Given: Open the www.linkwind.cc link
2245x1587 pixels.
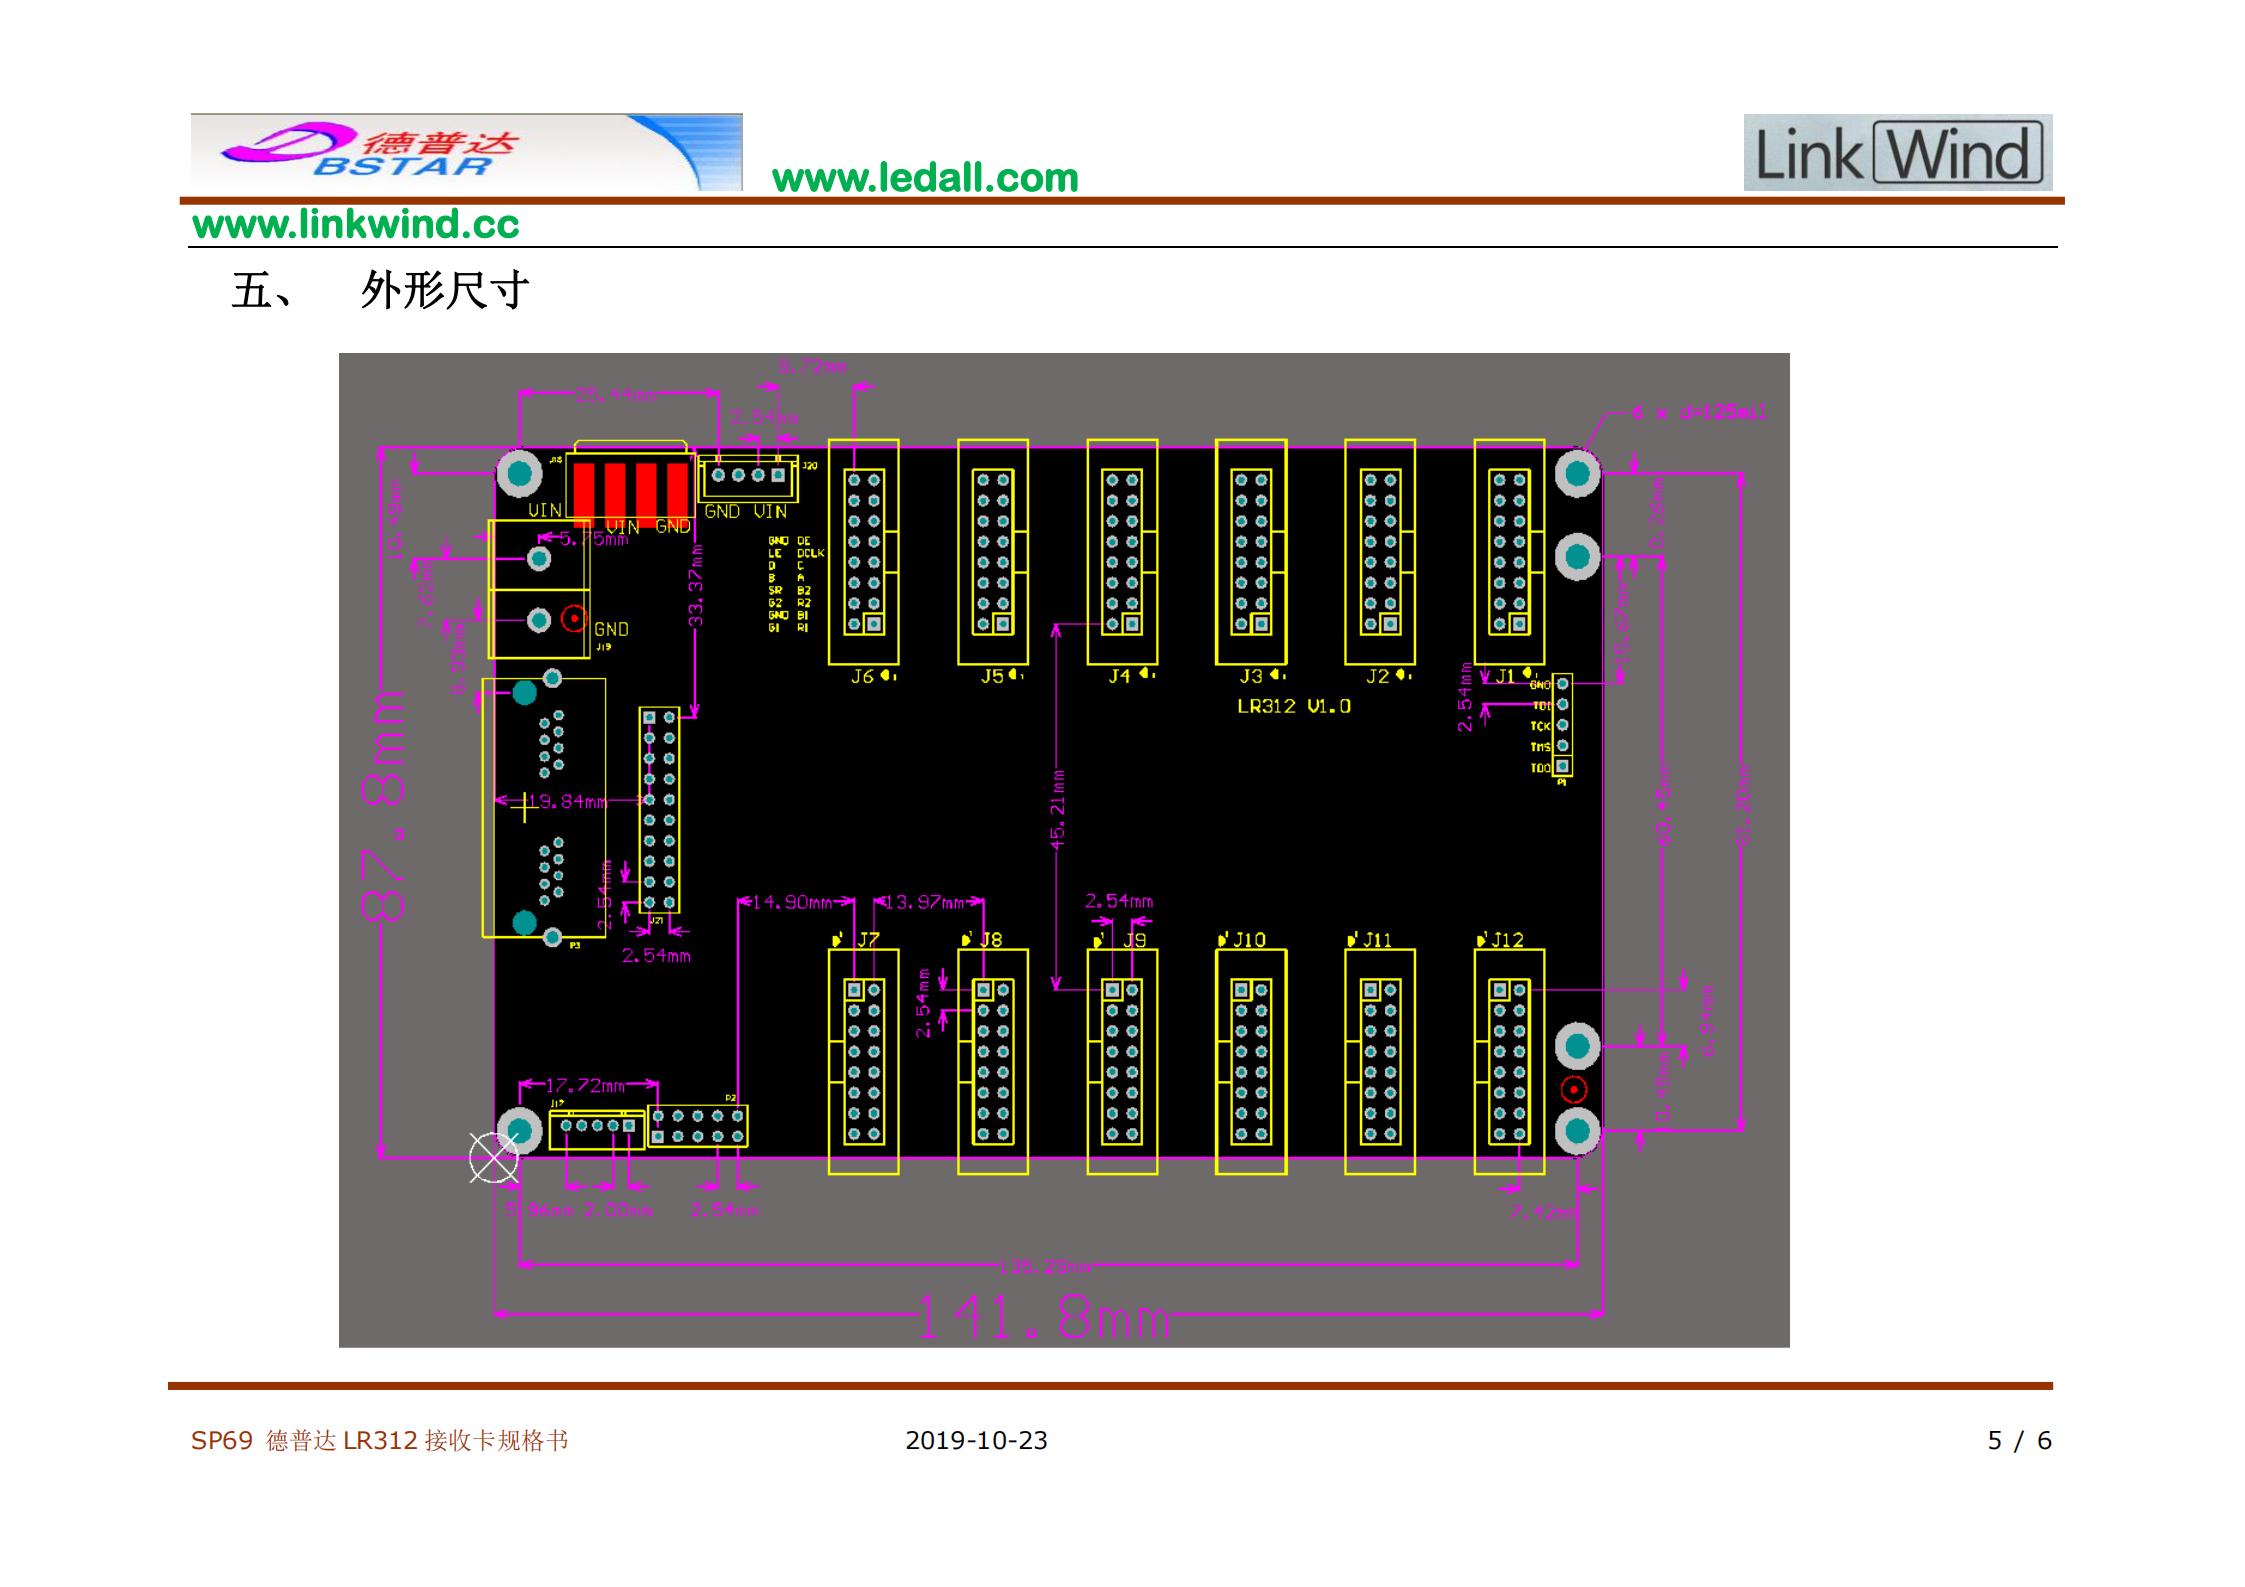Looking at the screenshot, I should 355,224.
